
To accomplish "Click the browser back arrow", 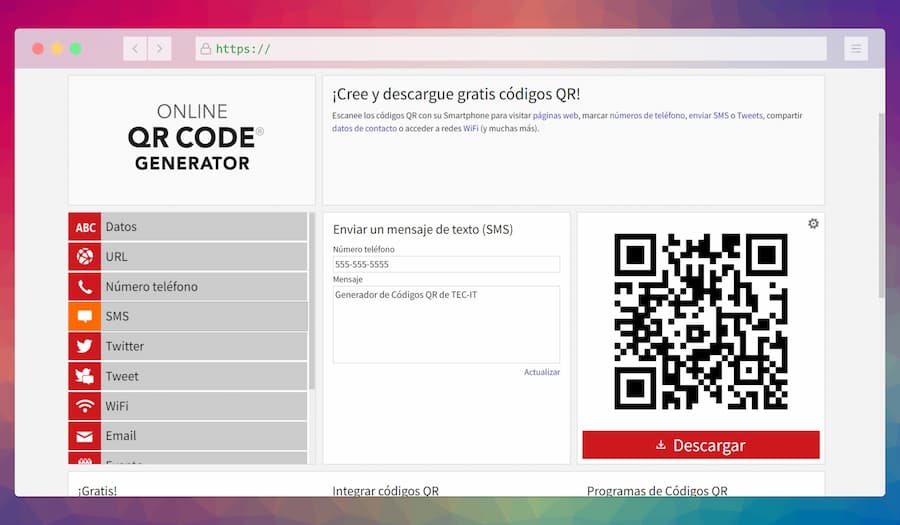I will (135, 49).
